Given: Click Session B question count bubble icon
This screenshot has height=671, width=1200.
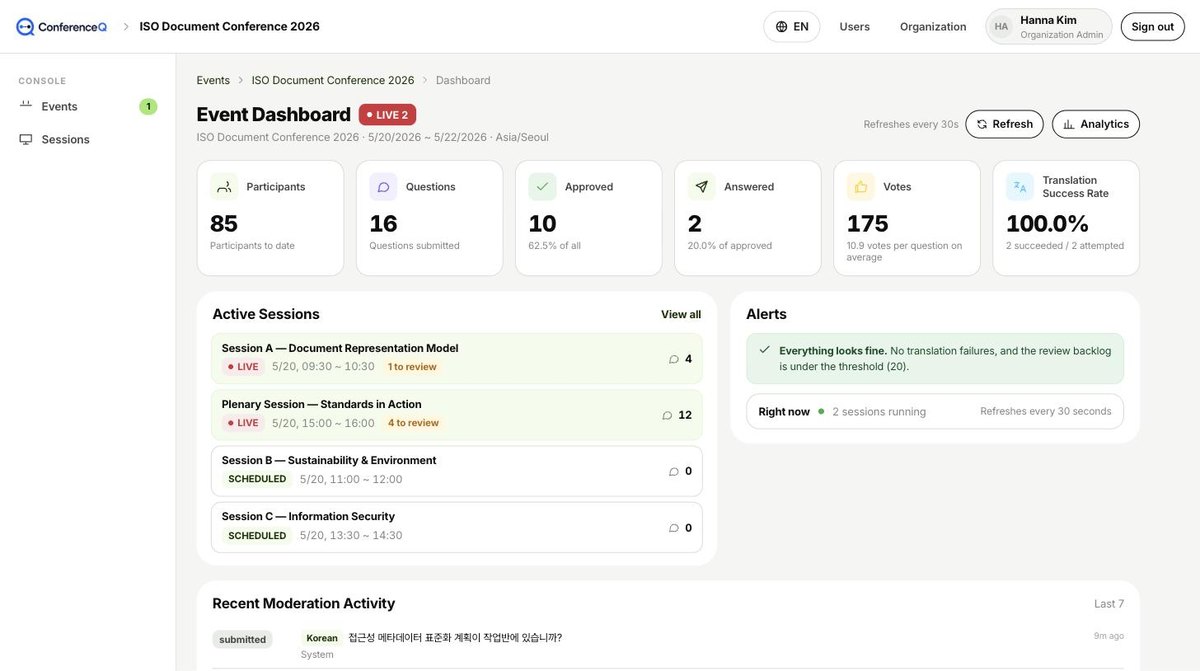Looking at the screenshot, I should pyautogui.click(x=674, y=471).
